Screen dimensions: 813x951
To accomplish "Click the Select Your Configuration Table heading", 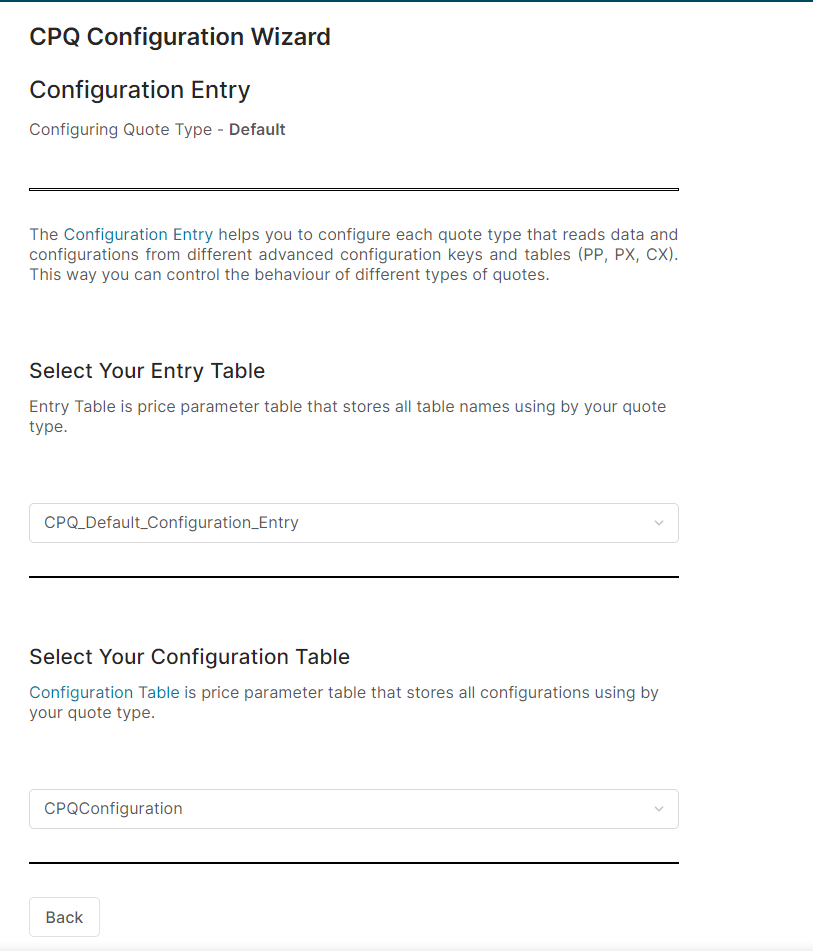I will 189,657.
